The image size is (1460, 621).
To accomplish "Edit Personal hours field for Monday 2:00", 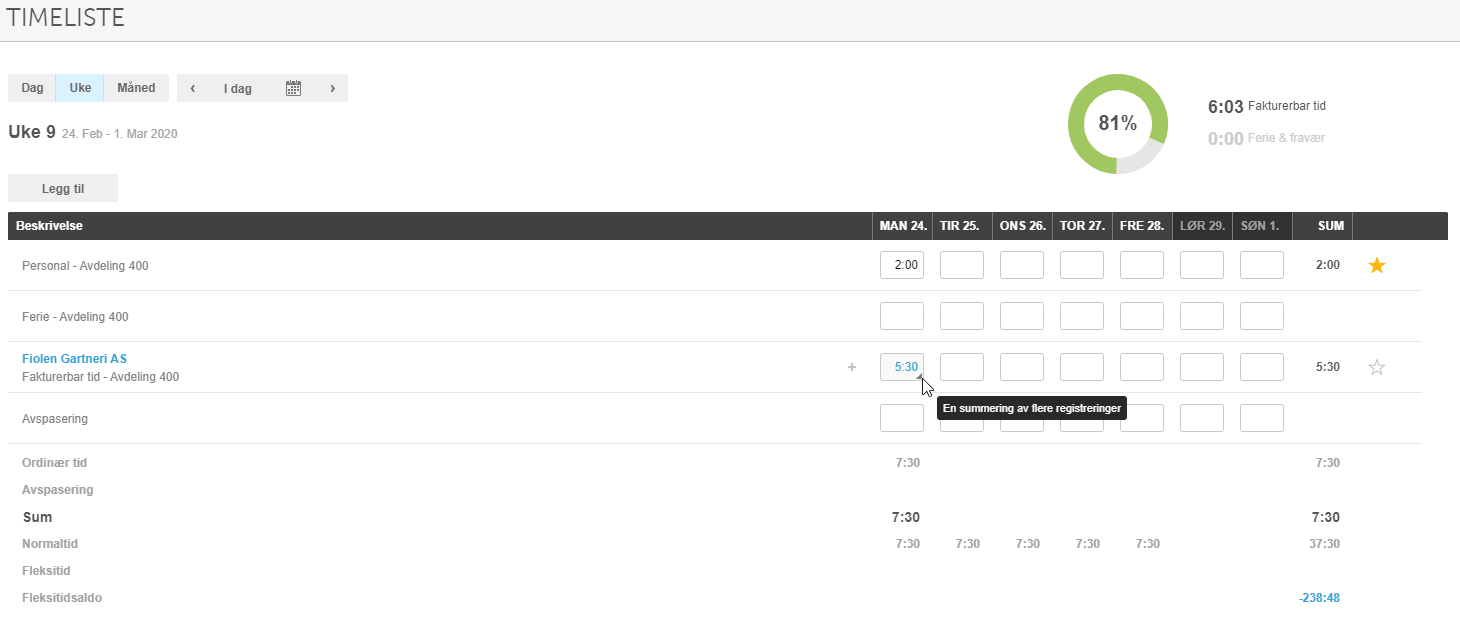I will click(x=902, y=265).
